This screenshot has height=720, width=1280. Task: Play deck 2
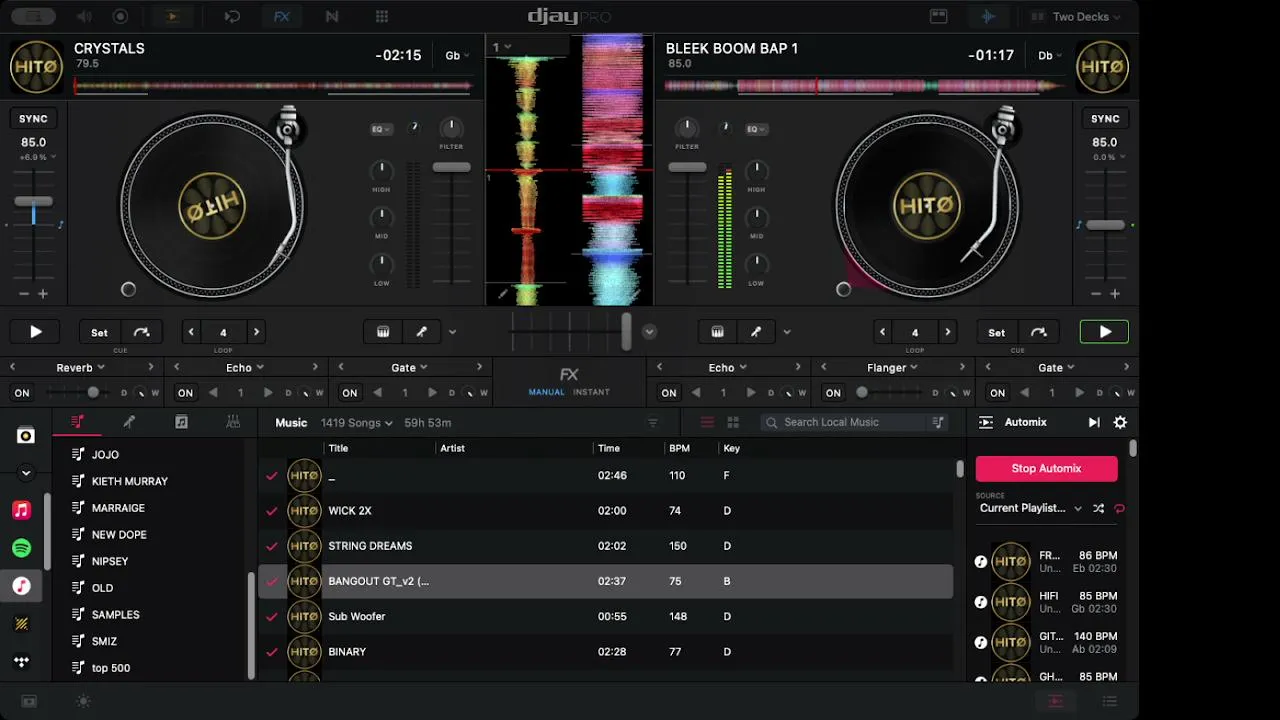pyautogui.click(x=1104, y=332)
